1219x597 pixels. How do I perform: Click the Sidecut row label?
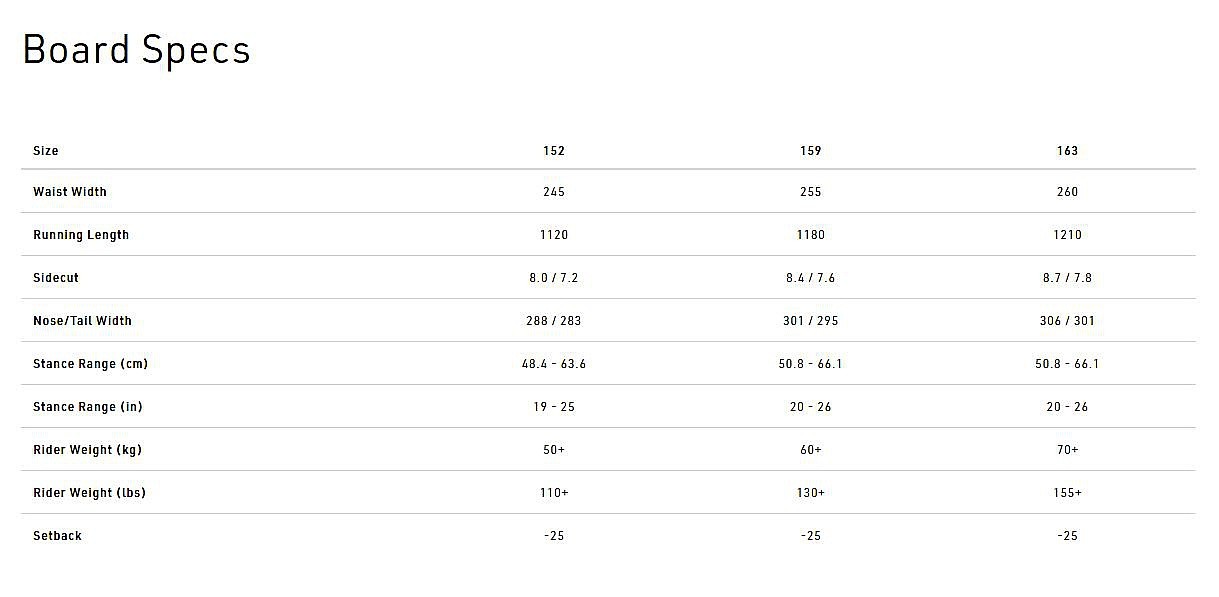pyautogui.click(x=56, y=278)
